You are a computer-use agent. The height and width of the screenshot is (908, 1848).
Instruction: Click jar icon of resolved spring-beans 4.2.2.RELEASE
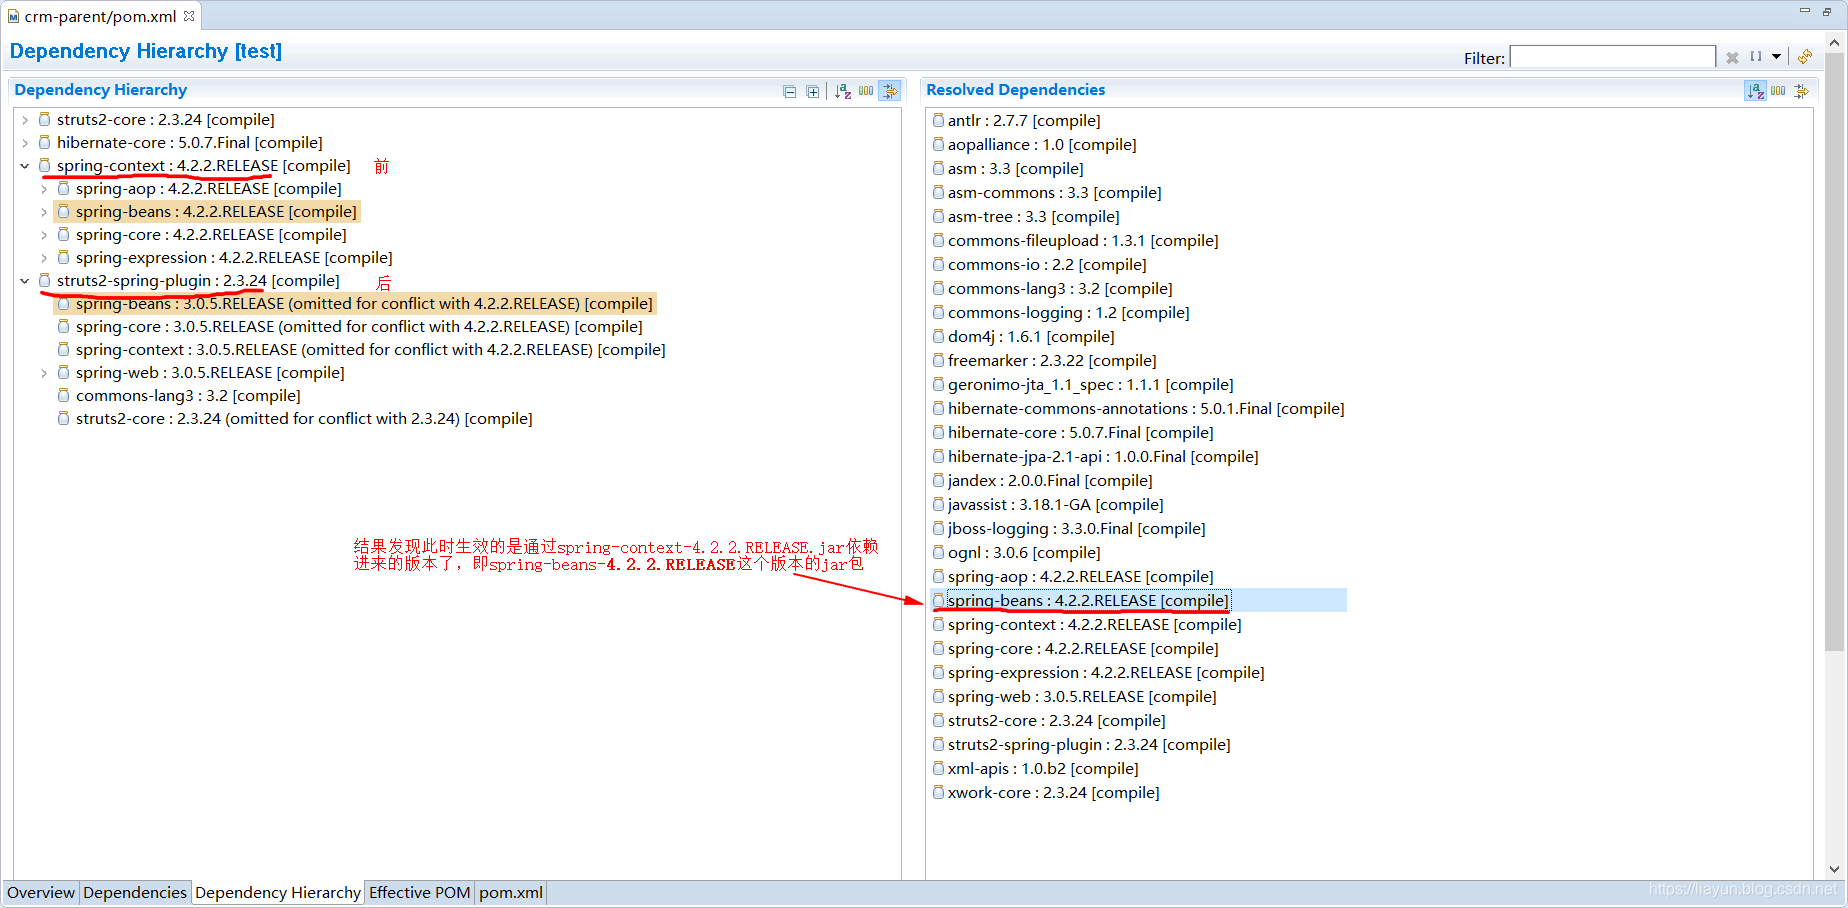938,600
